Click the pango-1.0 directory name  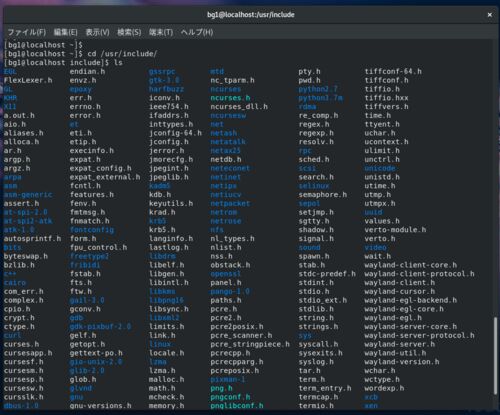230,291
